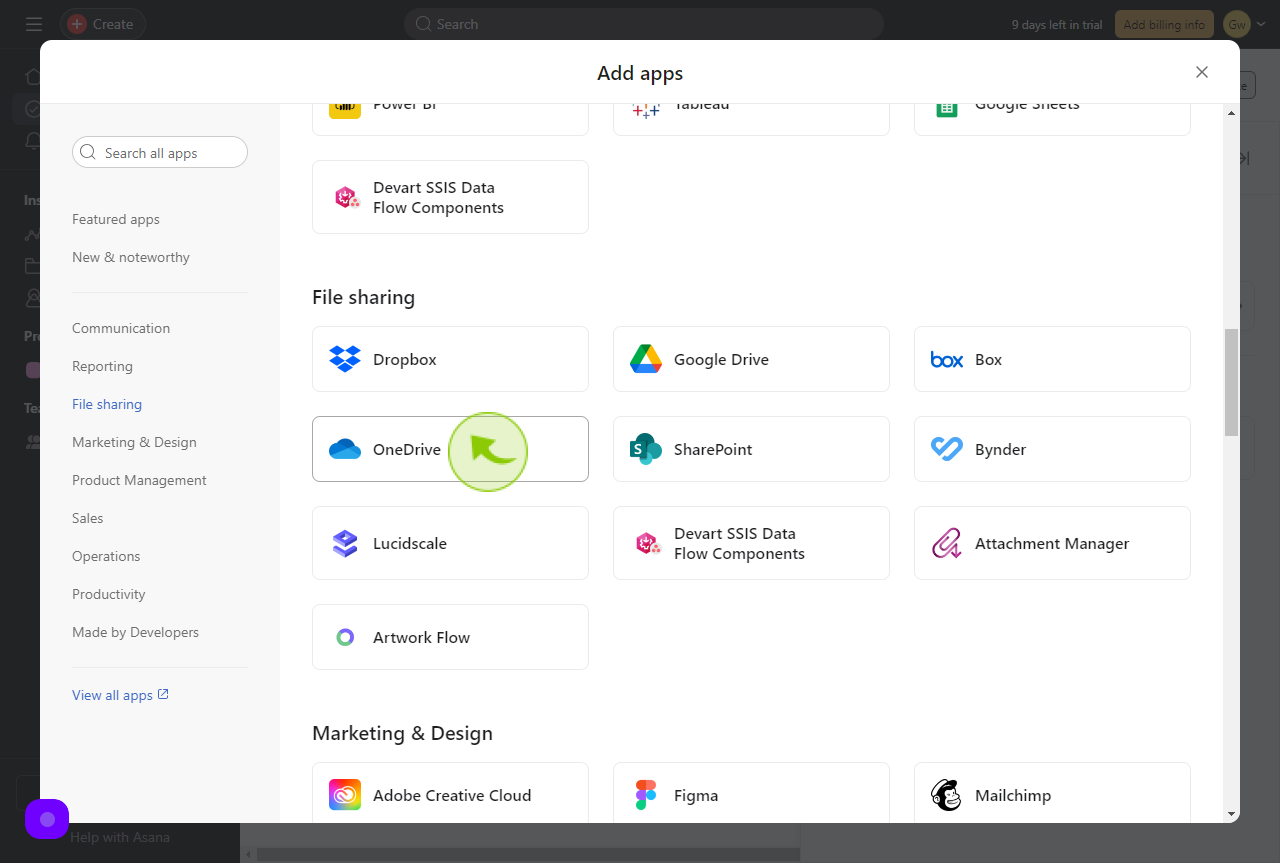This screenshot has height=863, width=1280.
Task: Click Add billing info button
Action: coord(1164,24)
